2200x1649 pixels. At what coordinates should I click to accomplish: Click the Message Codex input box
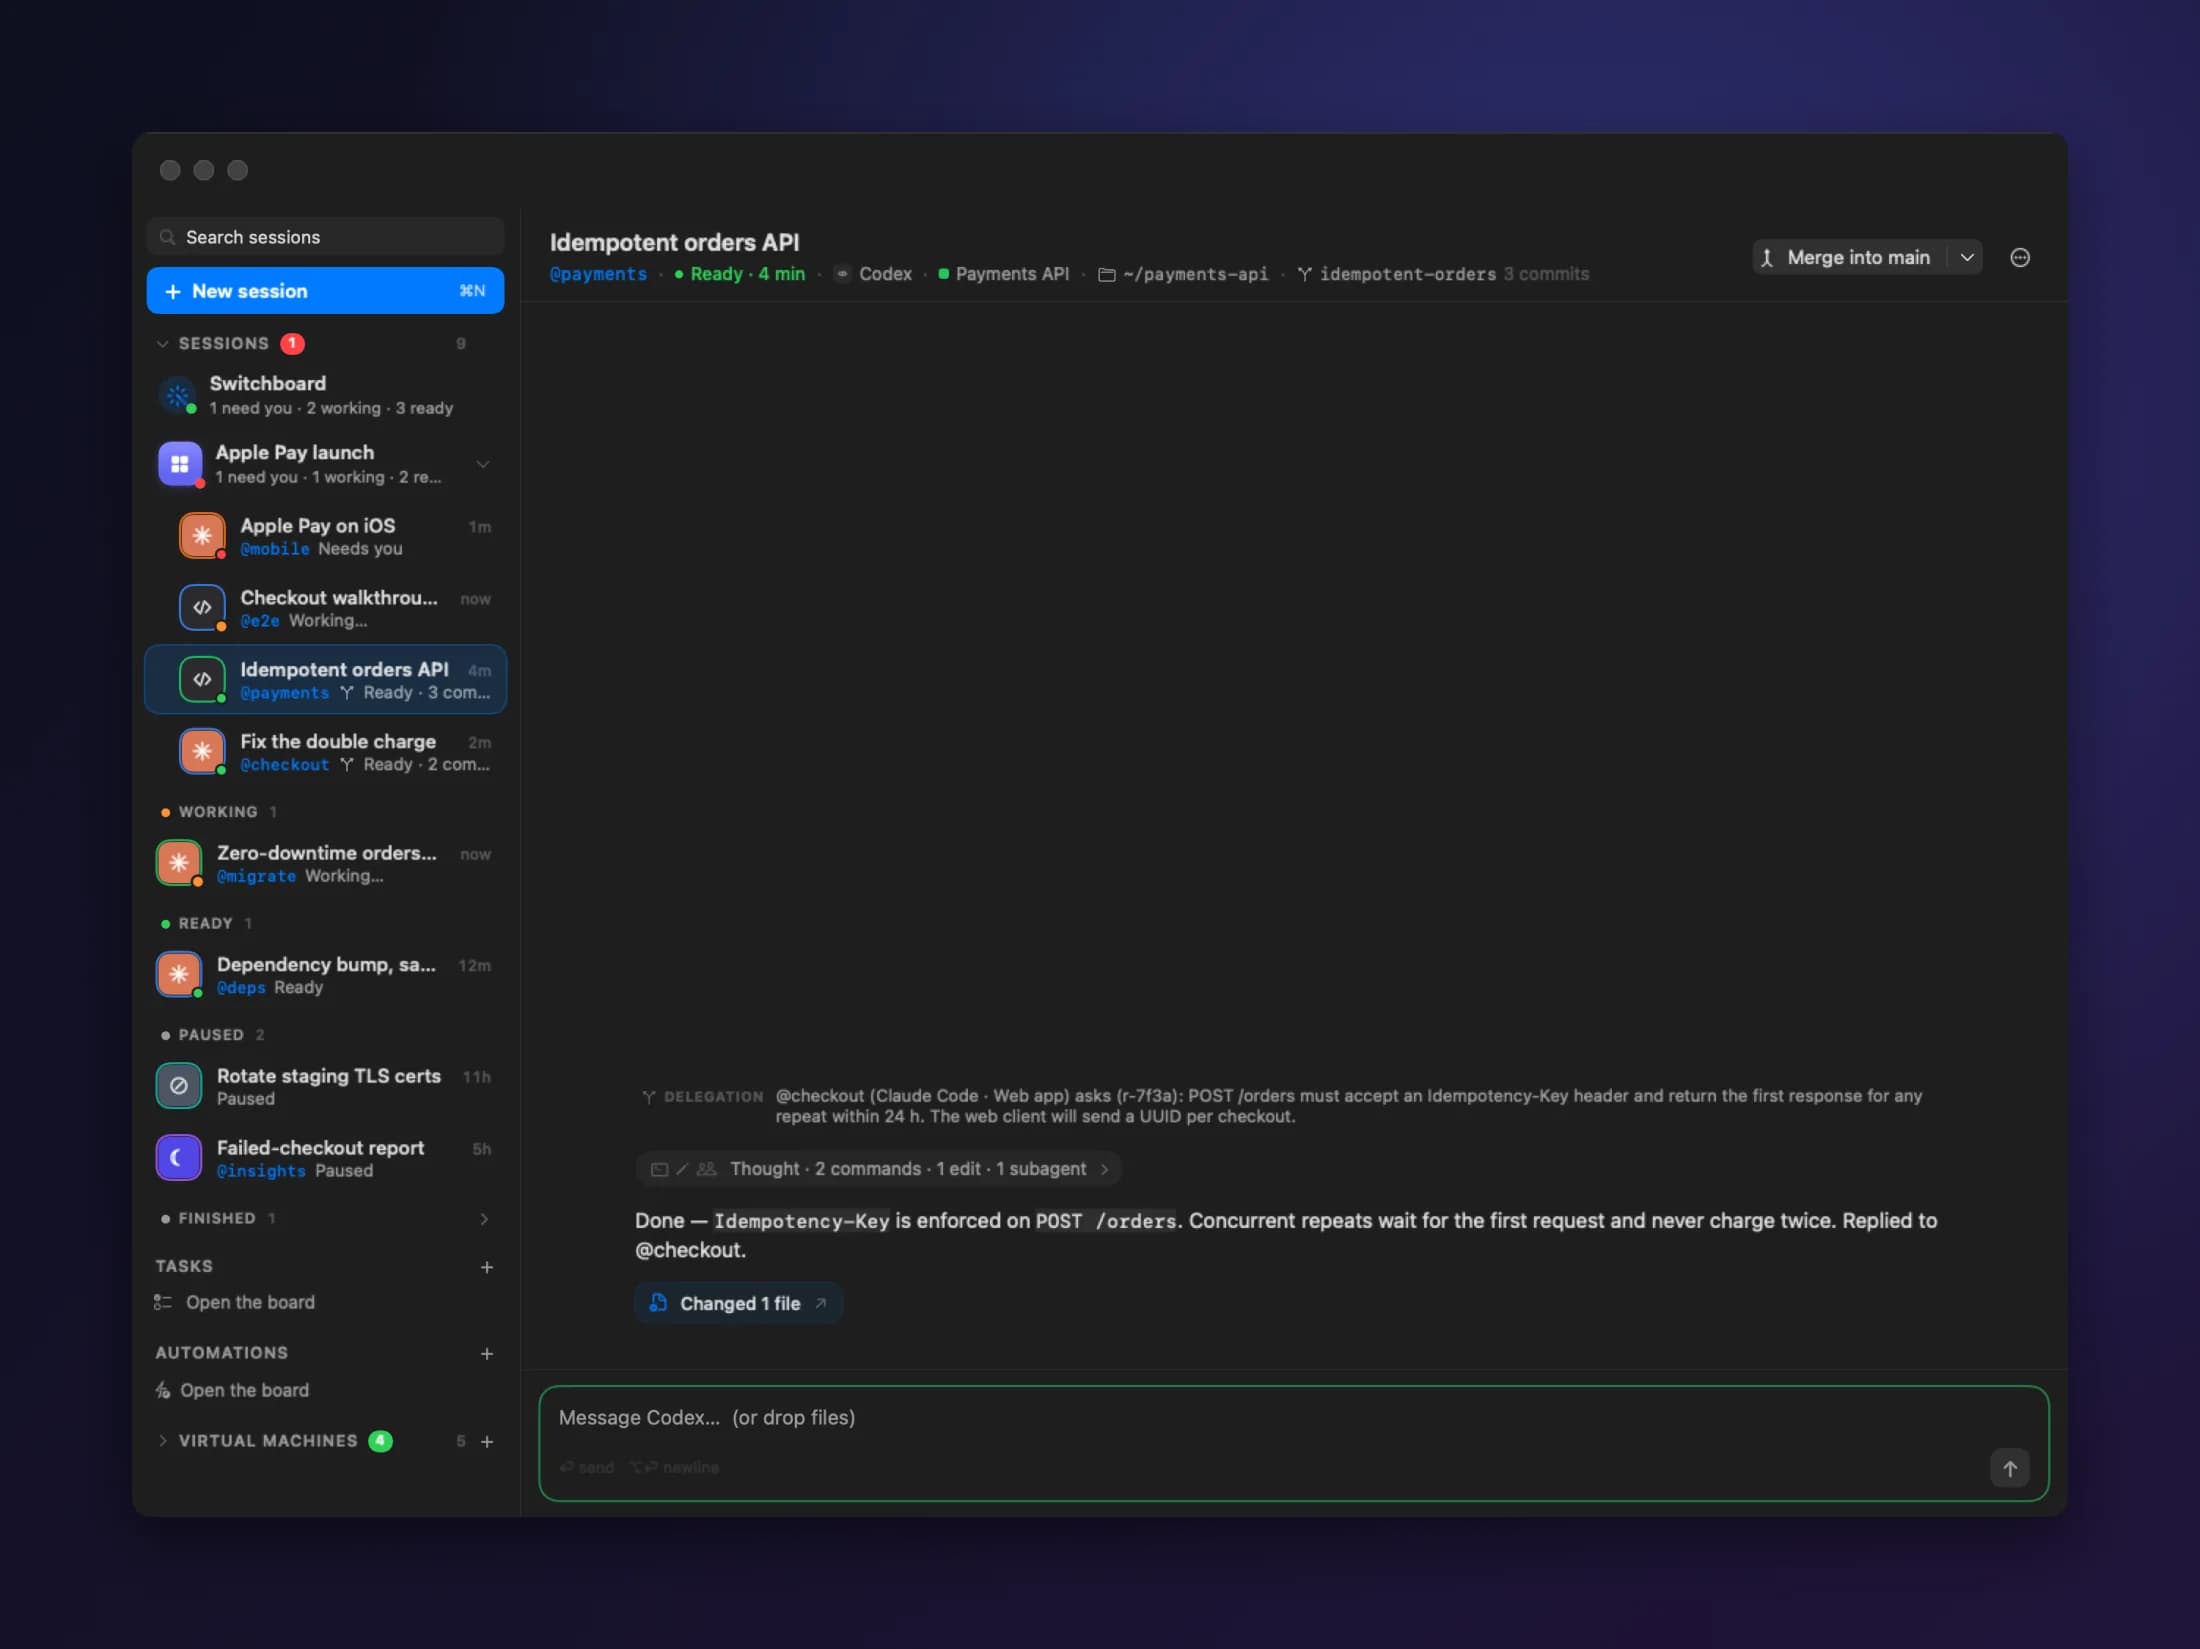(x=1292, y=1443)
